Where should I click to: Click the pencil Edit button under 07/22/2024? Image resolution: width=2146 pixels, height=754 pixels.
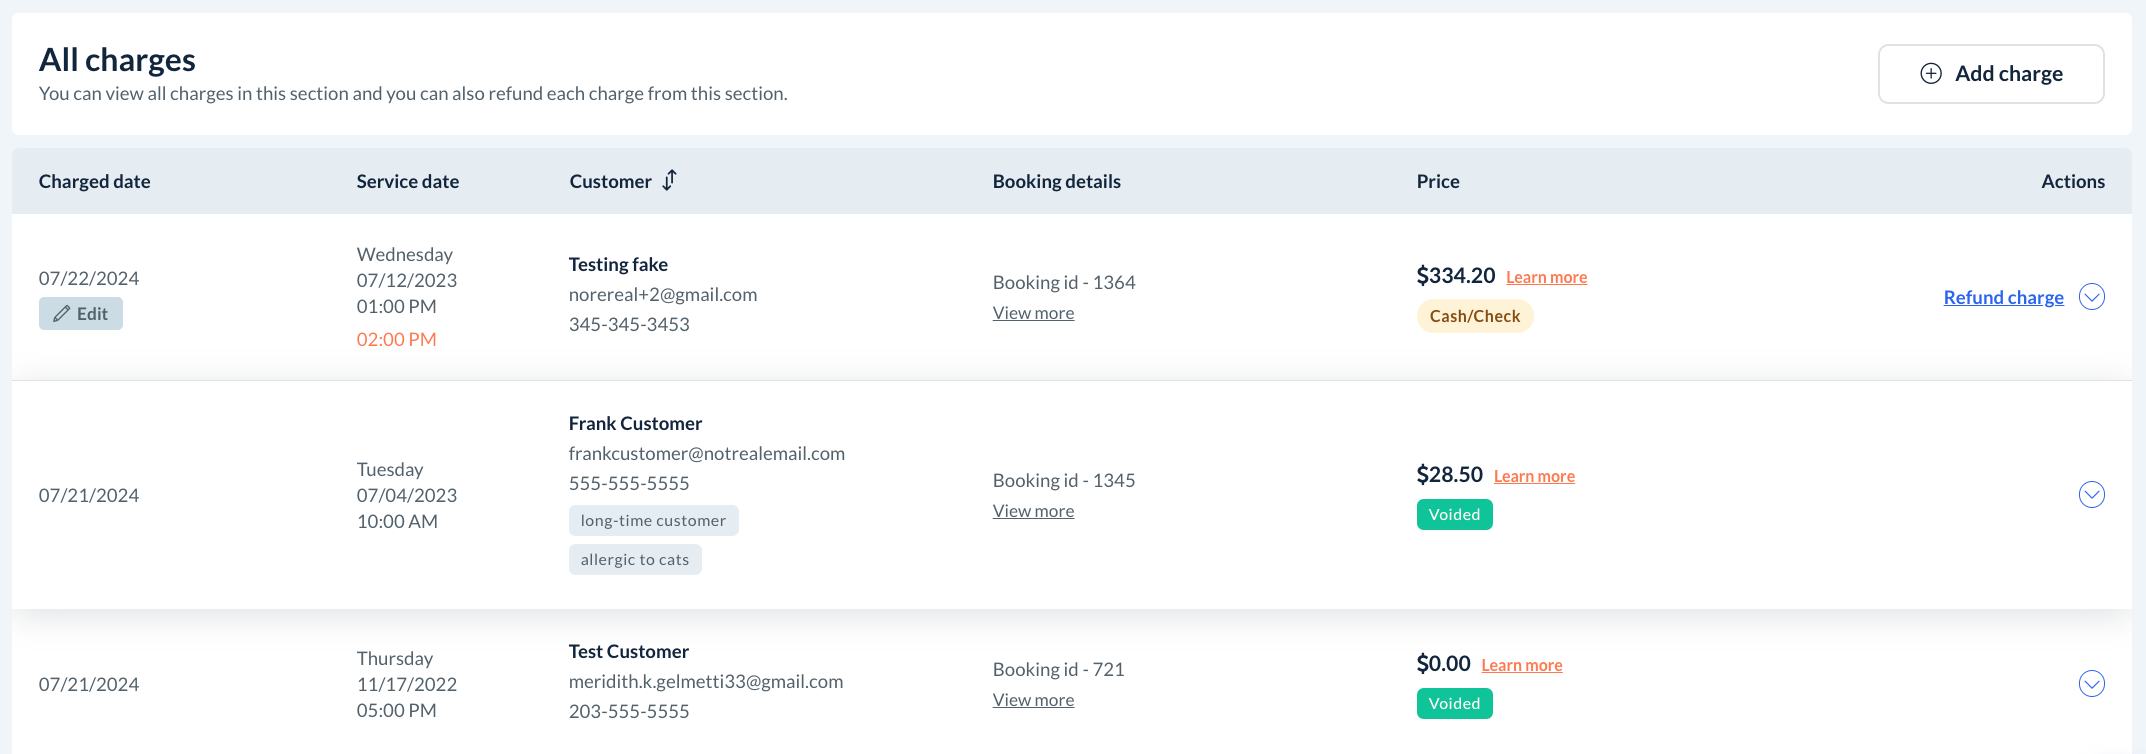[x=81, y=314]
